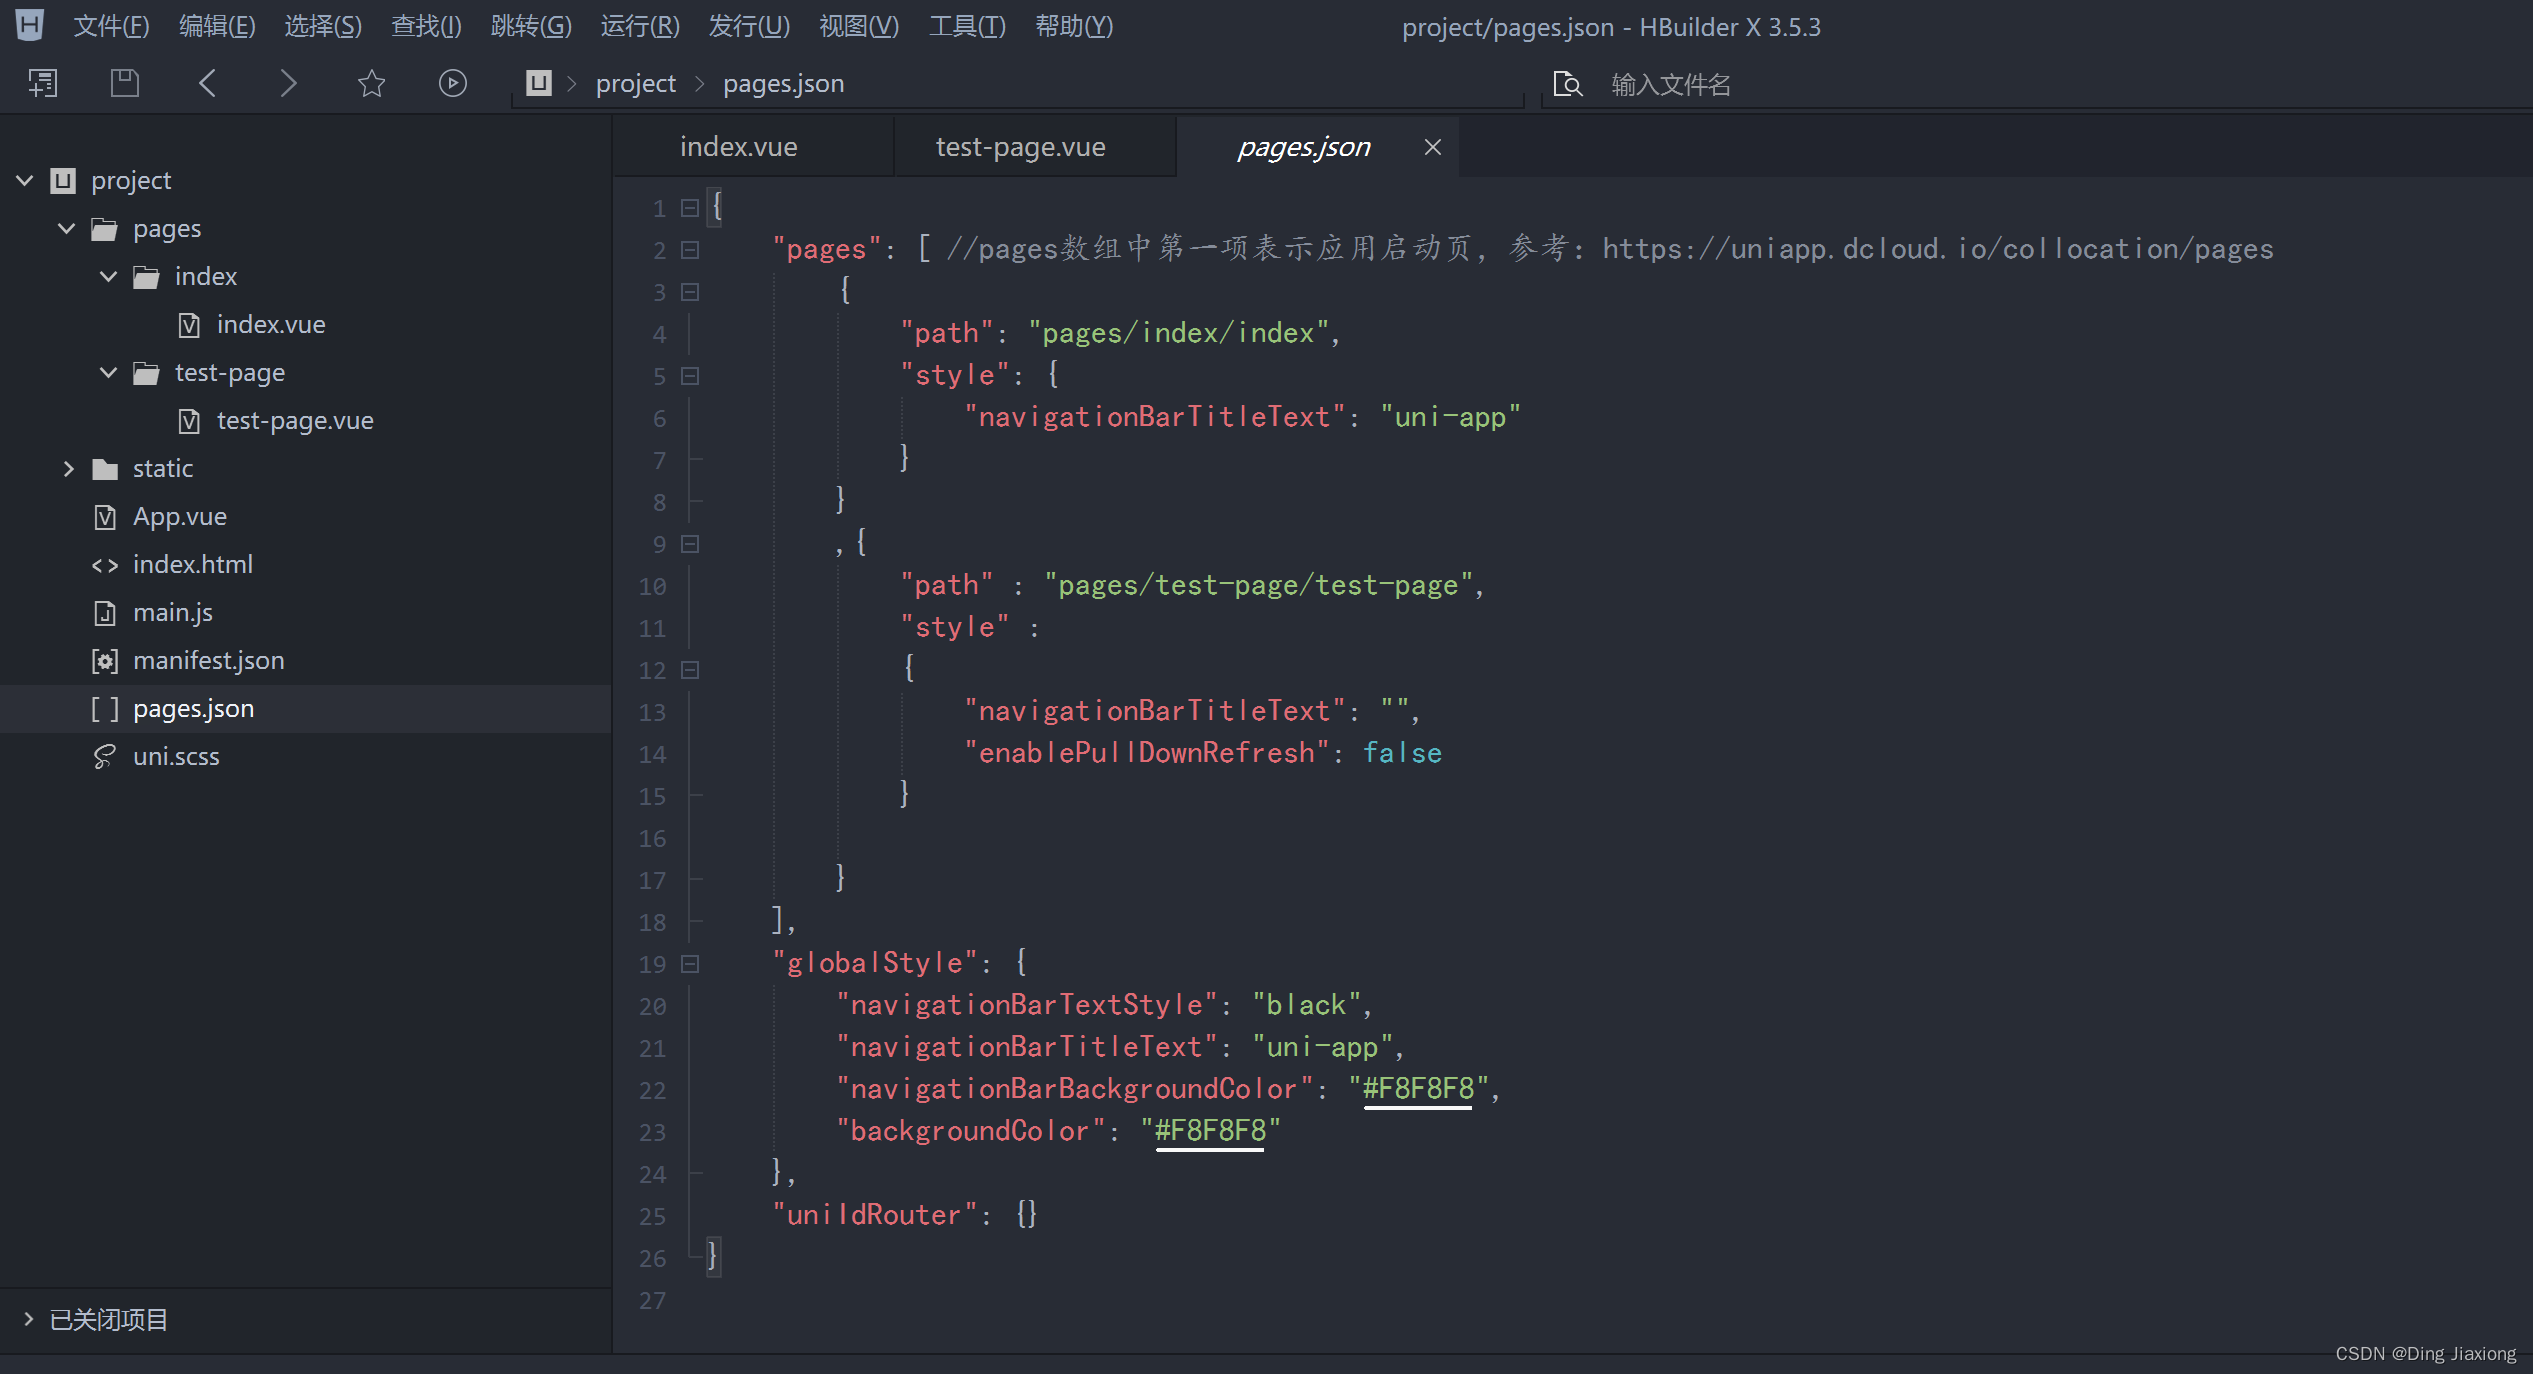Screen dimensions: 2533x1374
Task: Fold the pages array at line 2
Action: click(689, 250)
